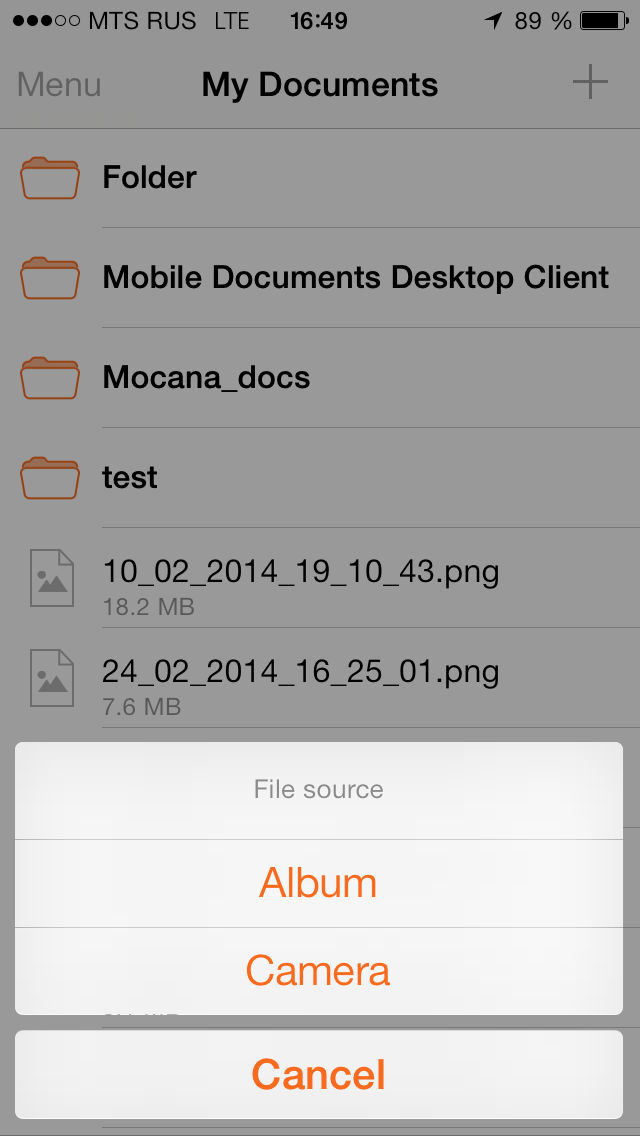Tap the image icon for 10_02_2014_19_10_43.png
640x1136 pixels.
pyautogui.click(x=51, y=577)
